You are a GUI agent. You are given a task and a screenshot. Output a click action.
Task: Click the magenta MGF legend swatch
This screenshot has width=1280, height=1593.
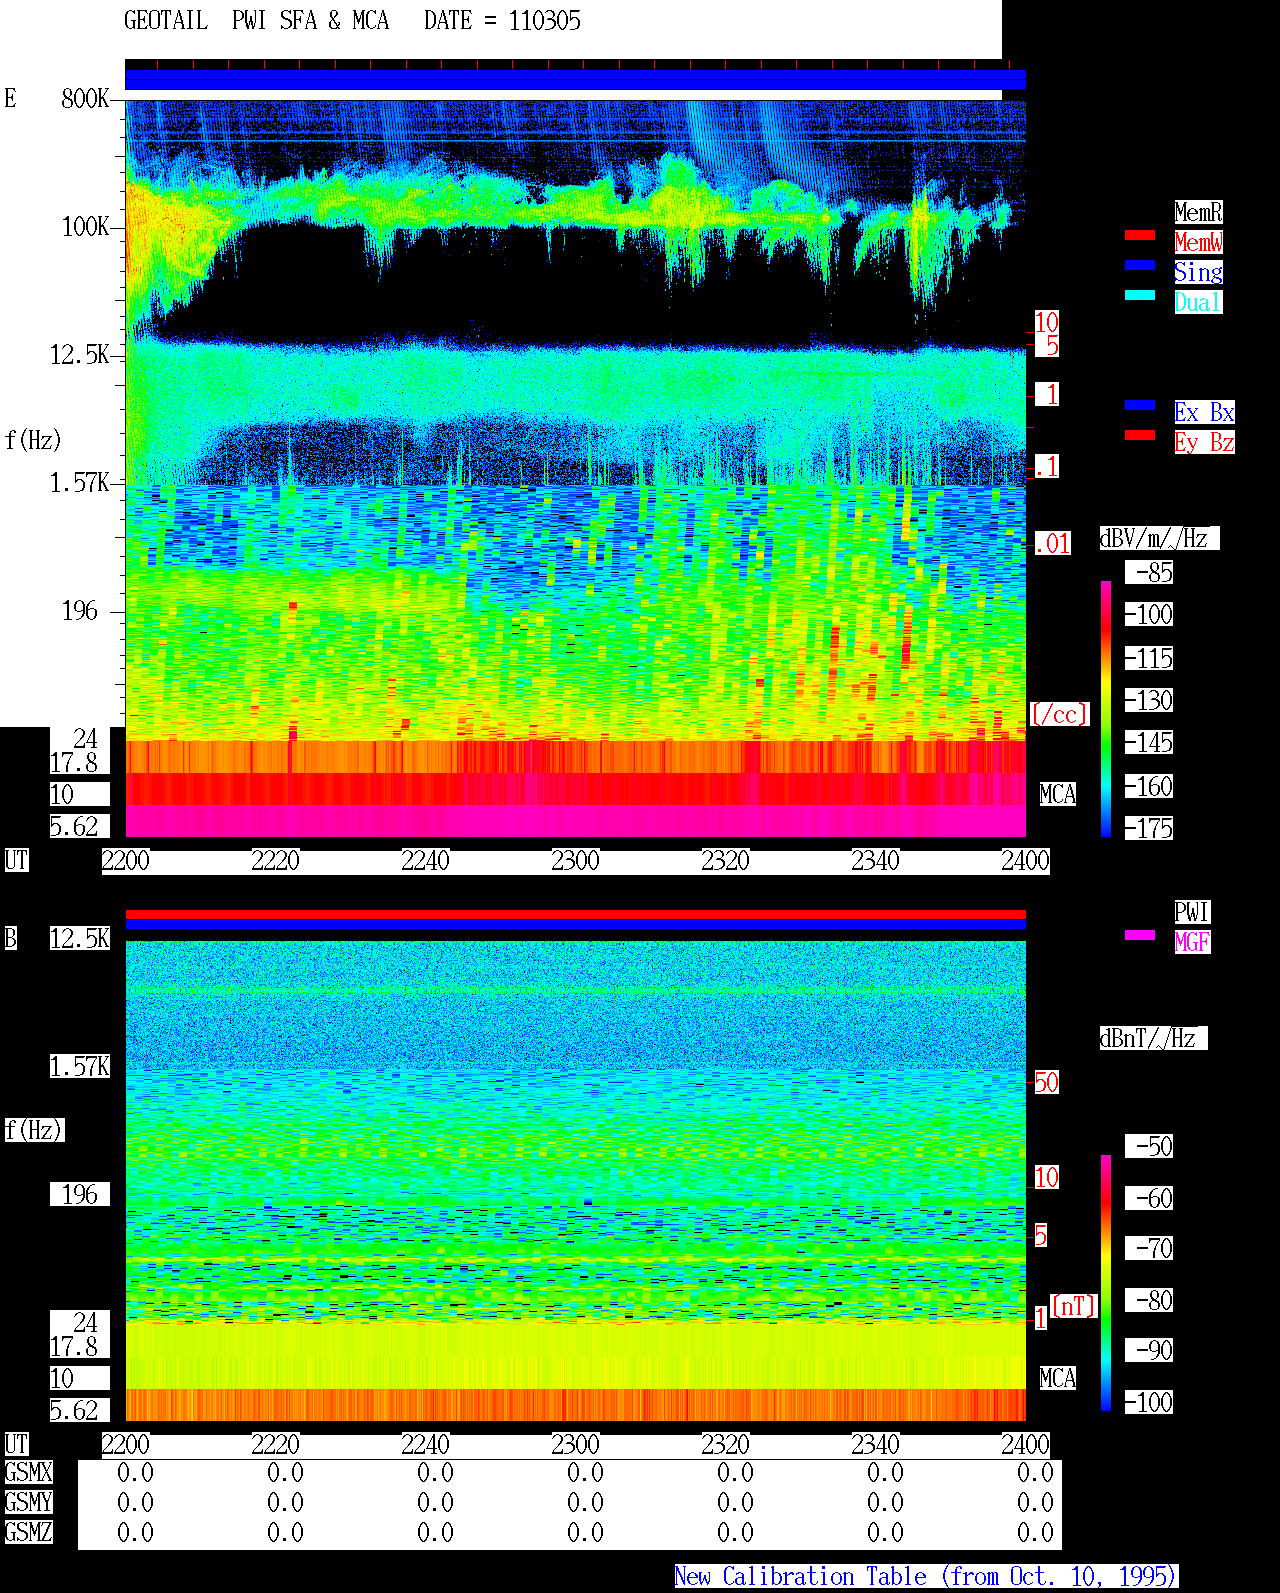[x=1140, y=935]
